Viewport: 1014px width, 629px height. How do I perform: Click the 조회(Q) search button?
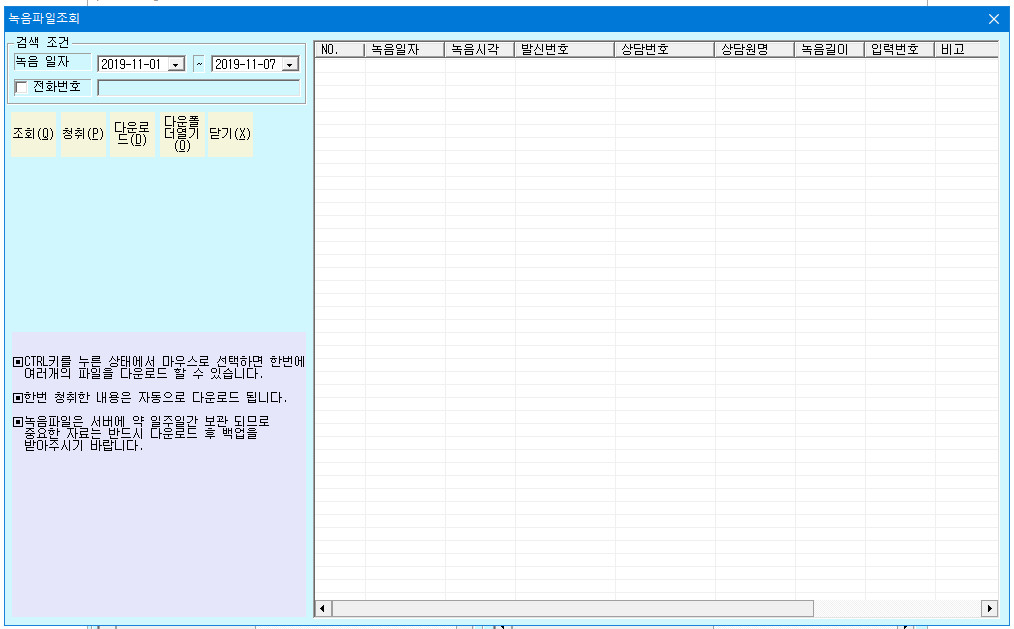coord(34,134)
